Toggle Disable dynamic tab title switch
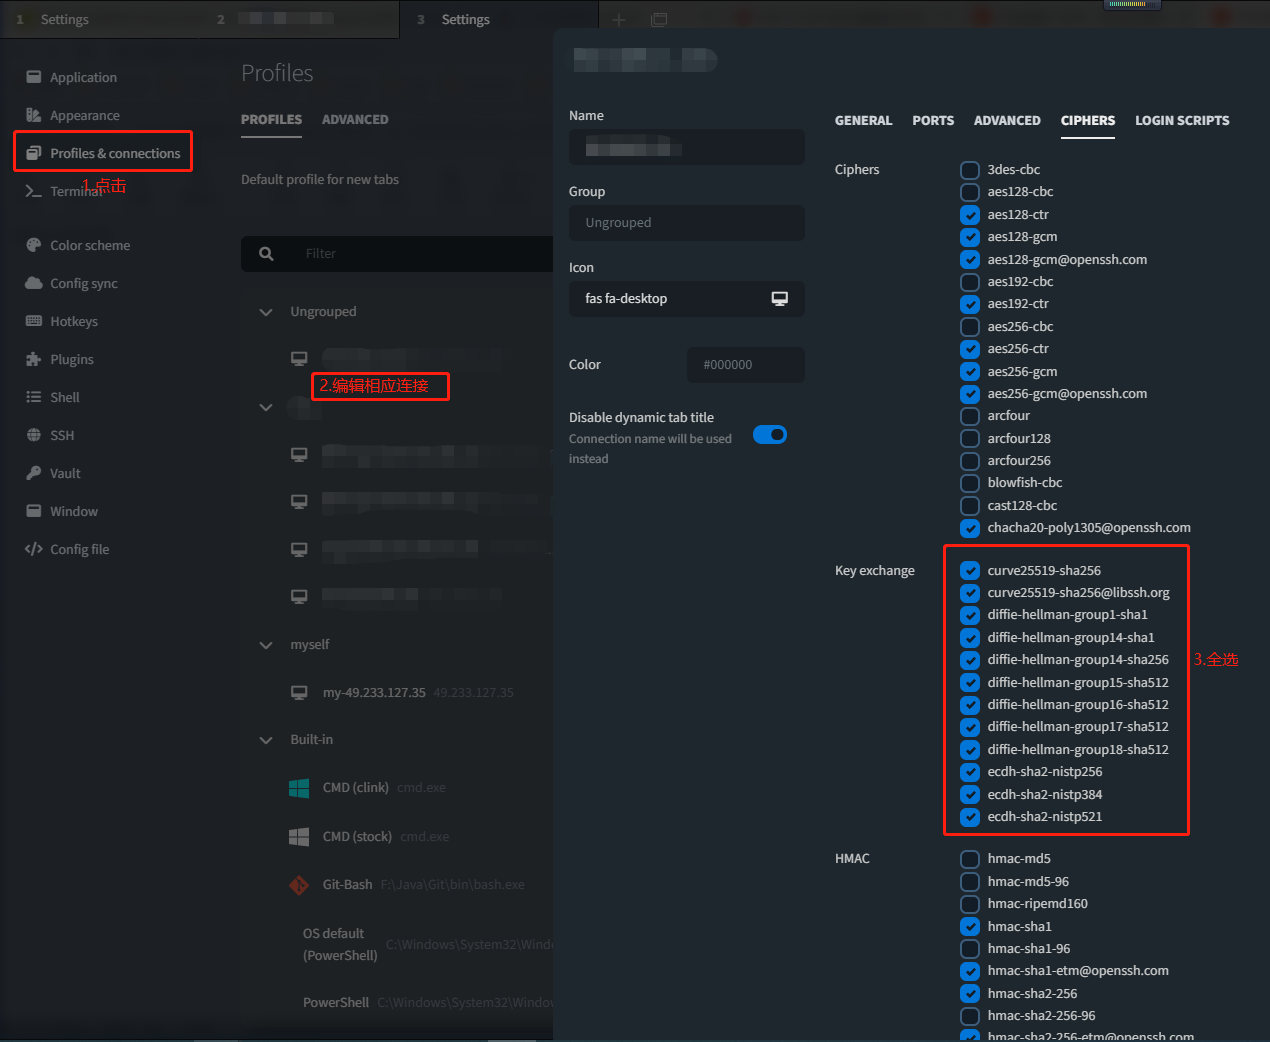This screenshot has width=1270, height=1042. (770, 434)
